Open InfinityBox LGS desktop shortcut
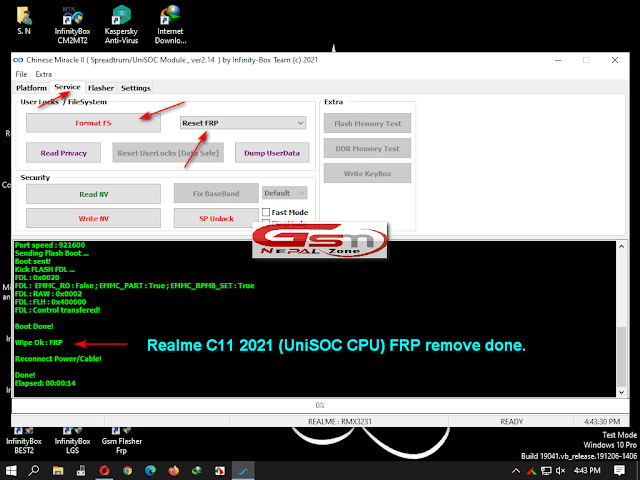The image size is (640, 480). [72, 441]
